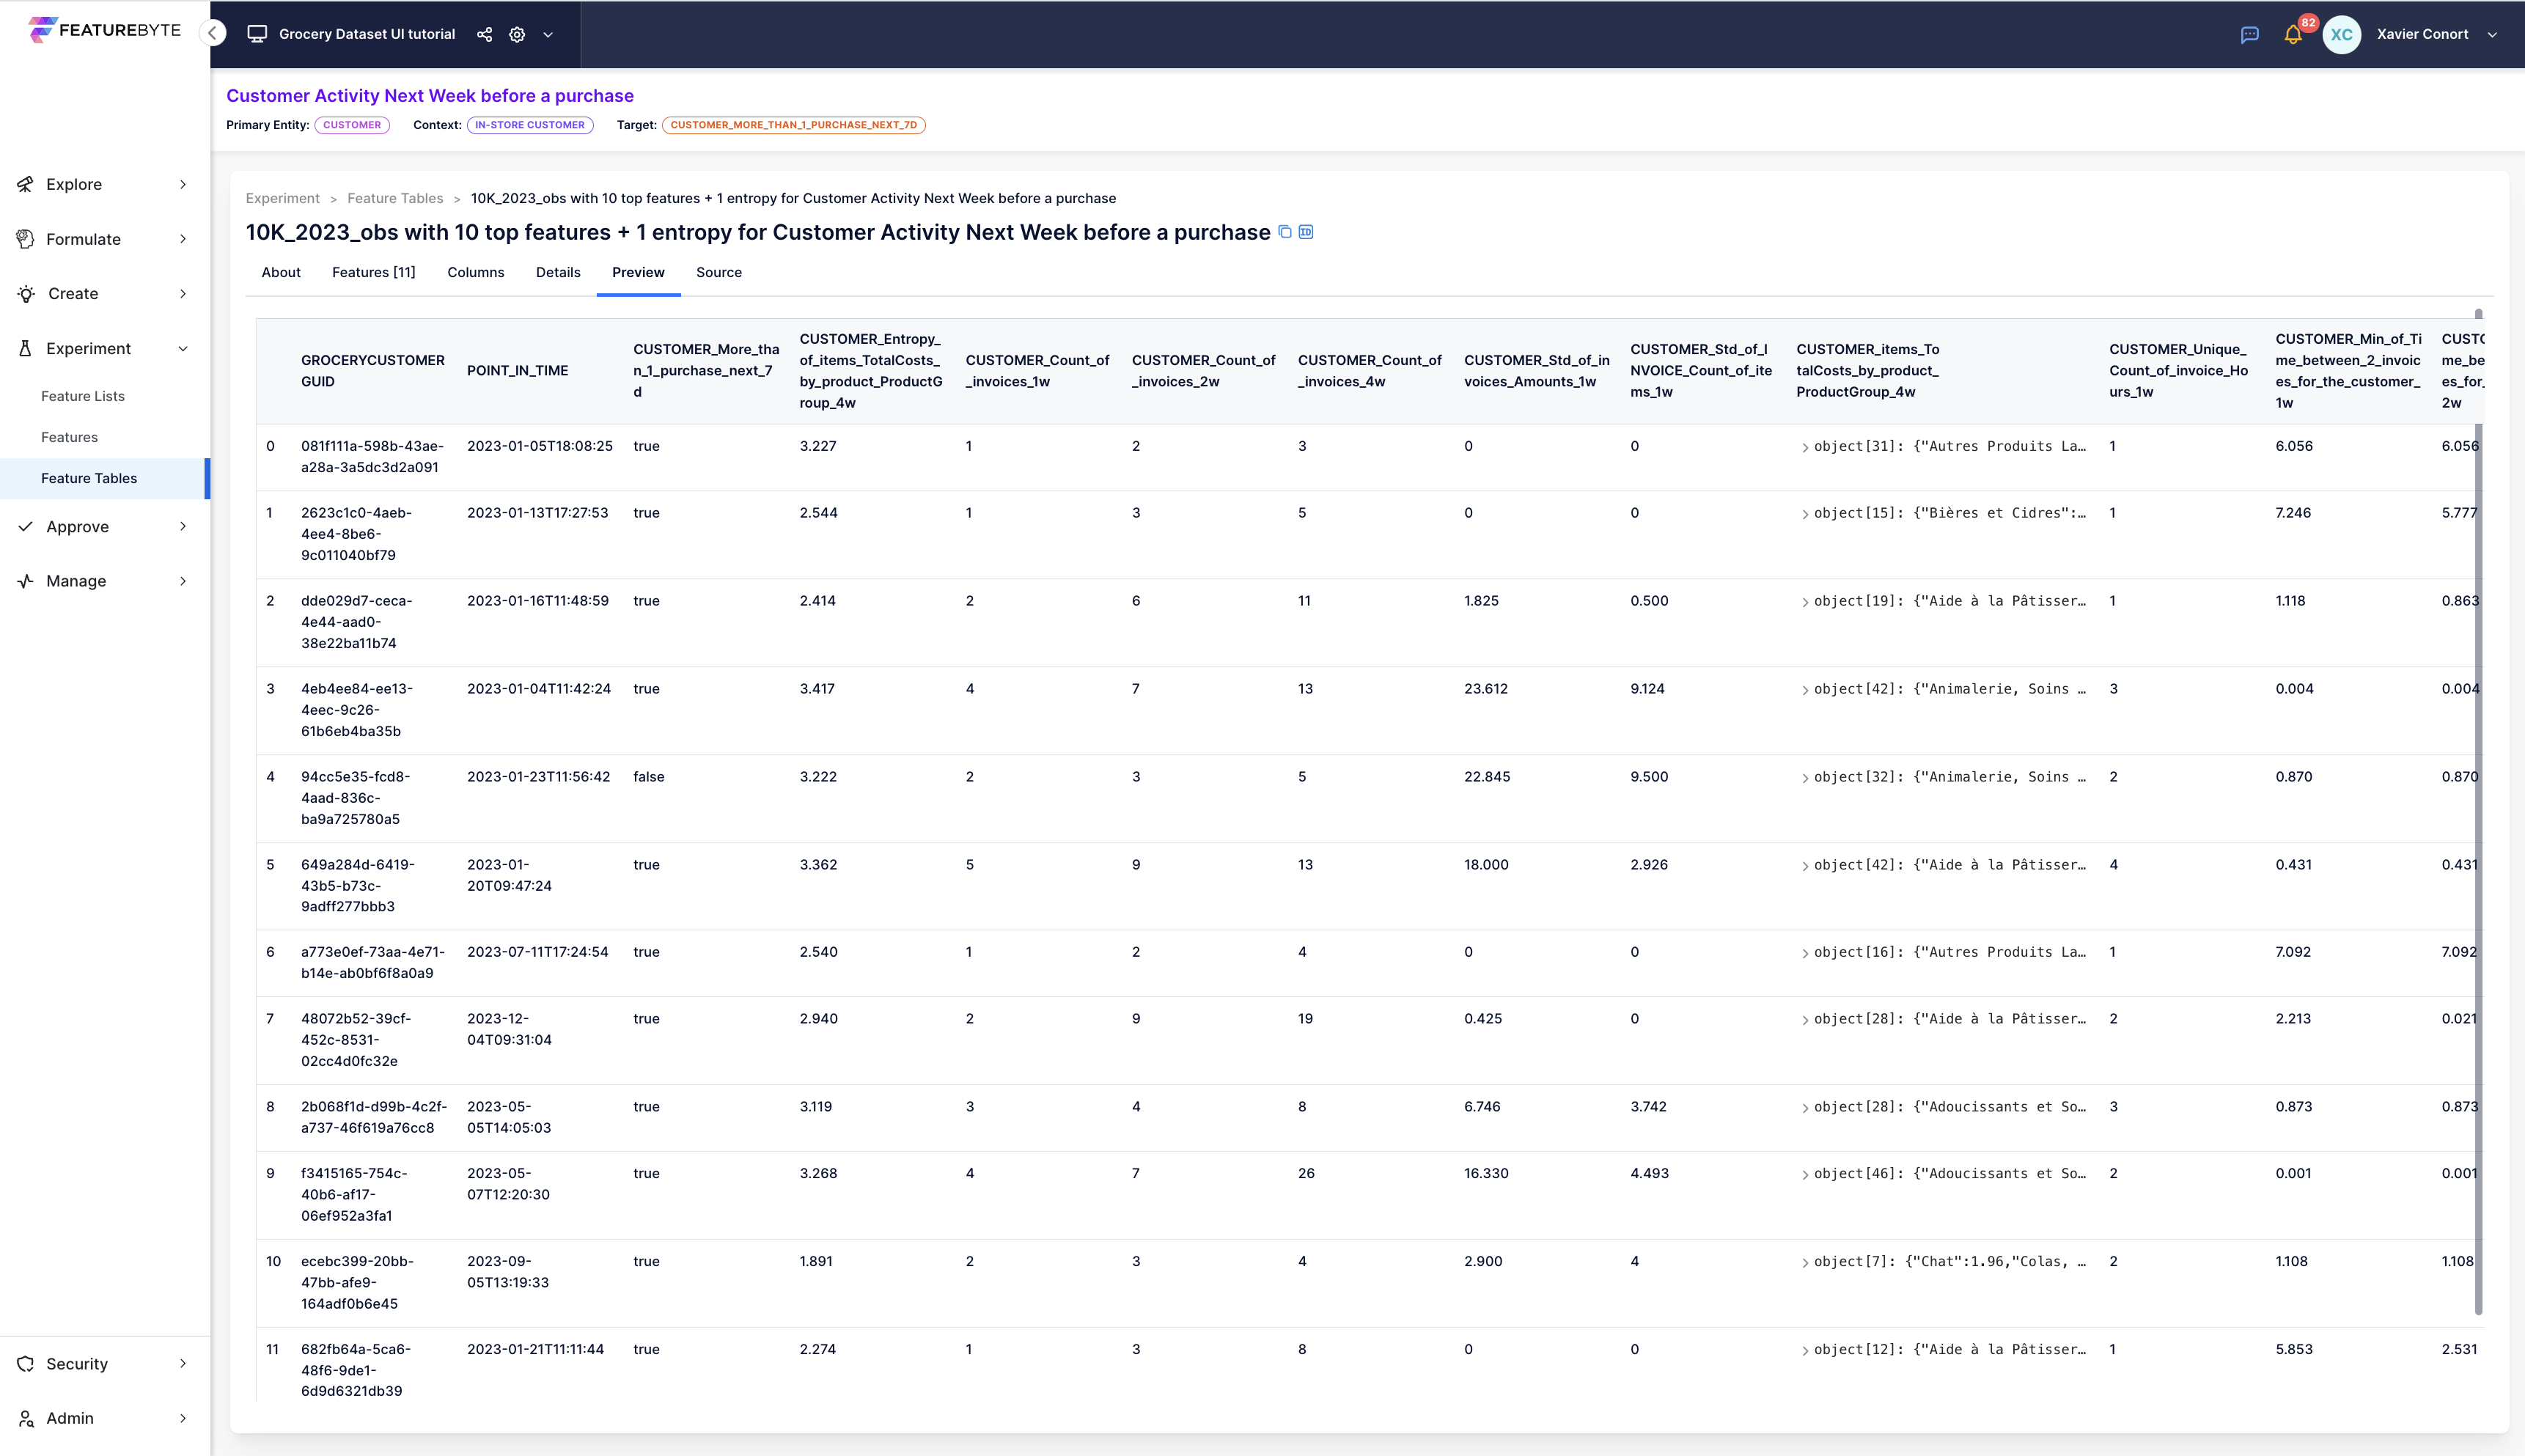Expand the catalog dropdown chevron
Image resolution: width=2525 pixels, height=1456 pixels.
click(548, 34)
